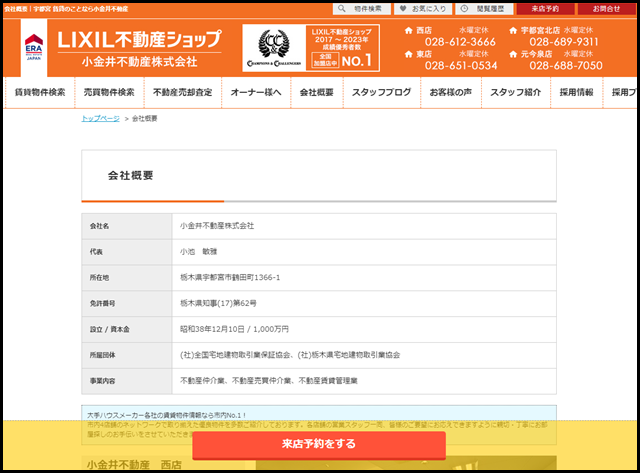Open 不動産売却査定 menu item
The width and height of the screenshot is (640, 473).
point(182,93)
